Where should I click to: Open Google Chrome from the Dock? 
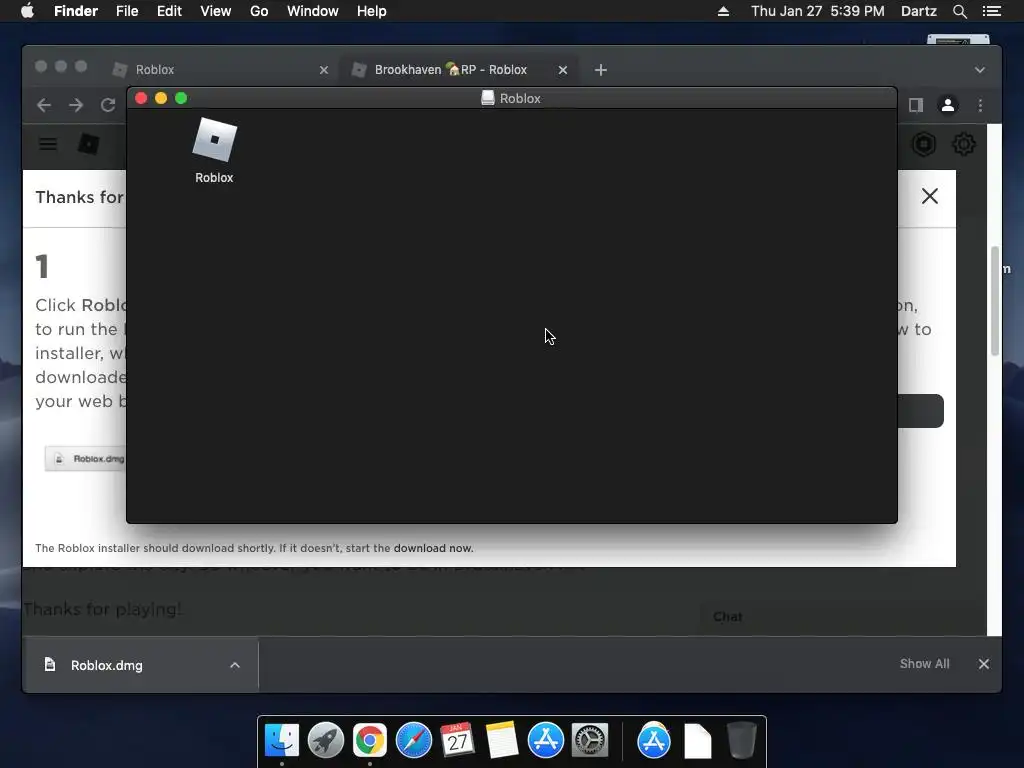point(370,741)
